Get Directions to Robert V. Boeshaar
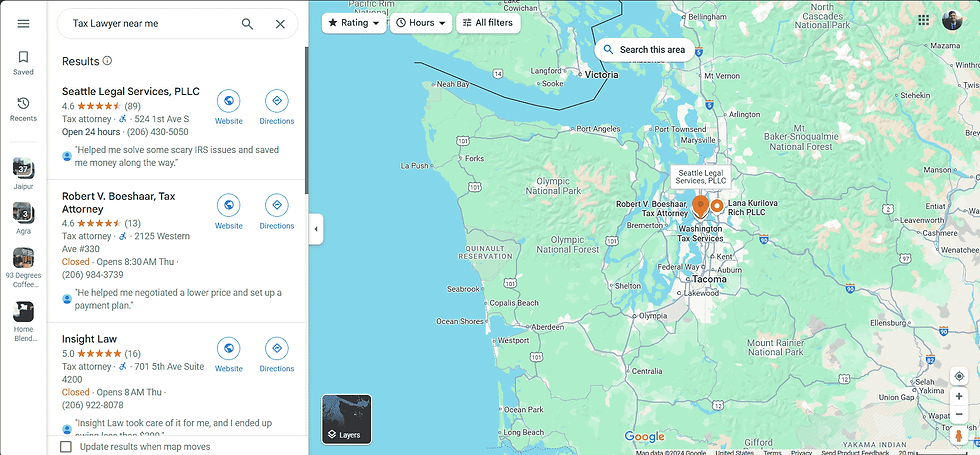Viewport: 980px width, 455px height. tap(277, 205)
